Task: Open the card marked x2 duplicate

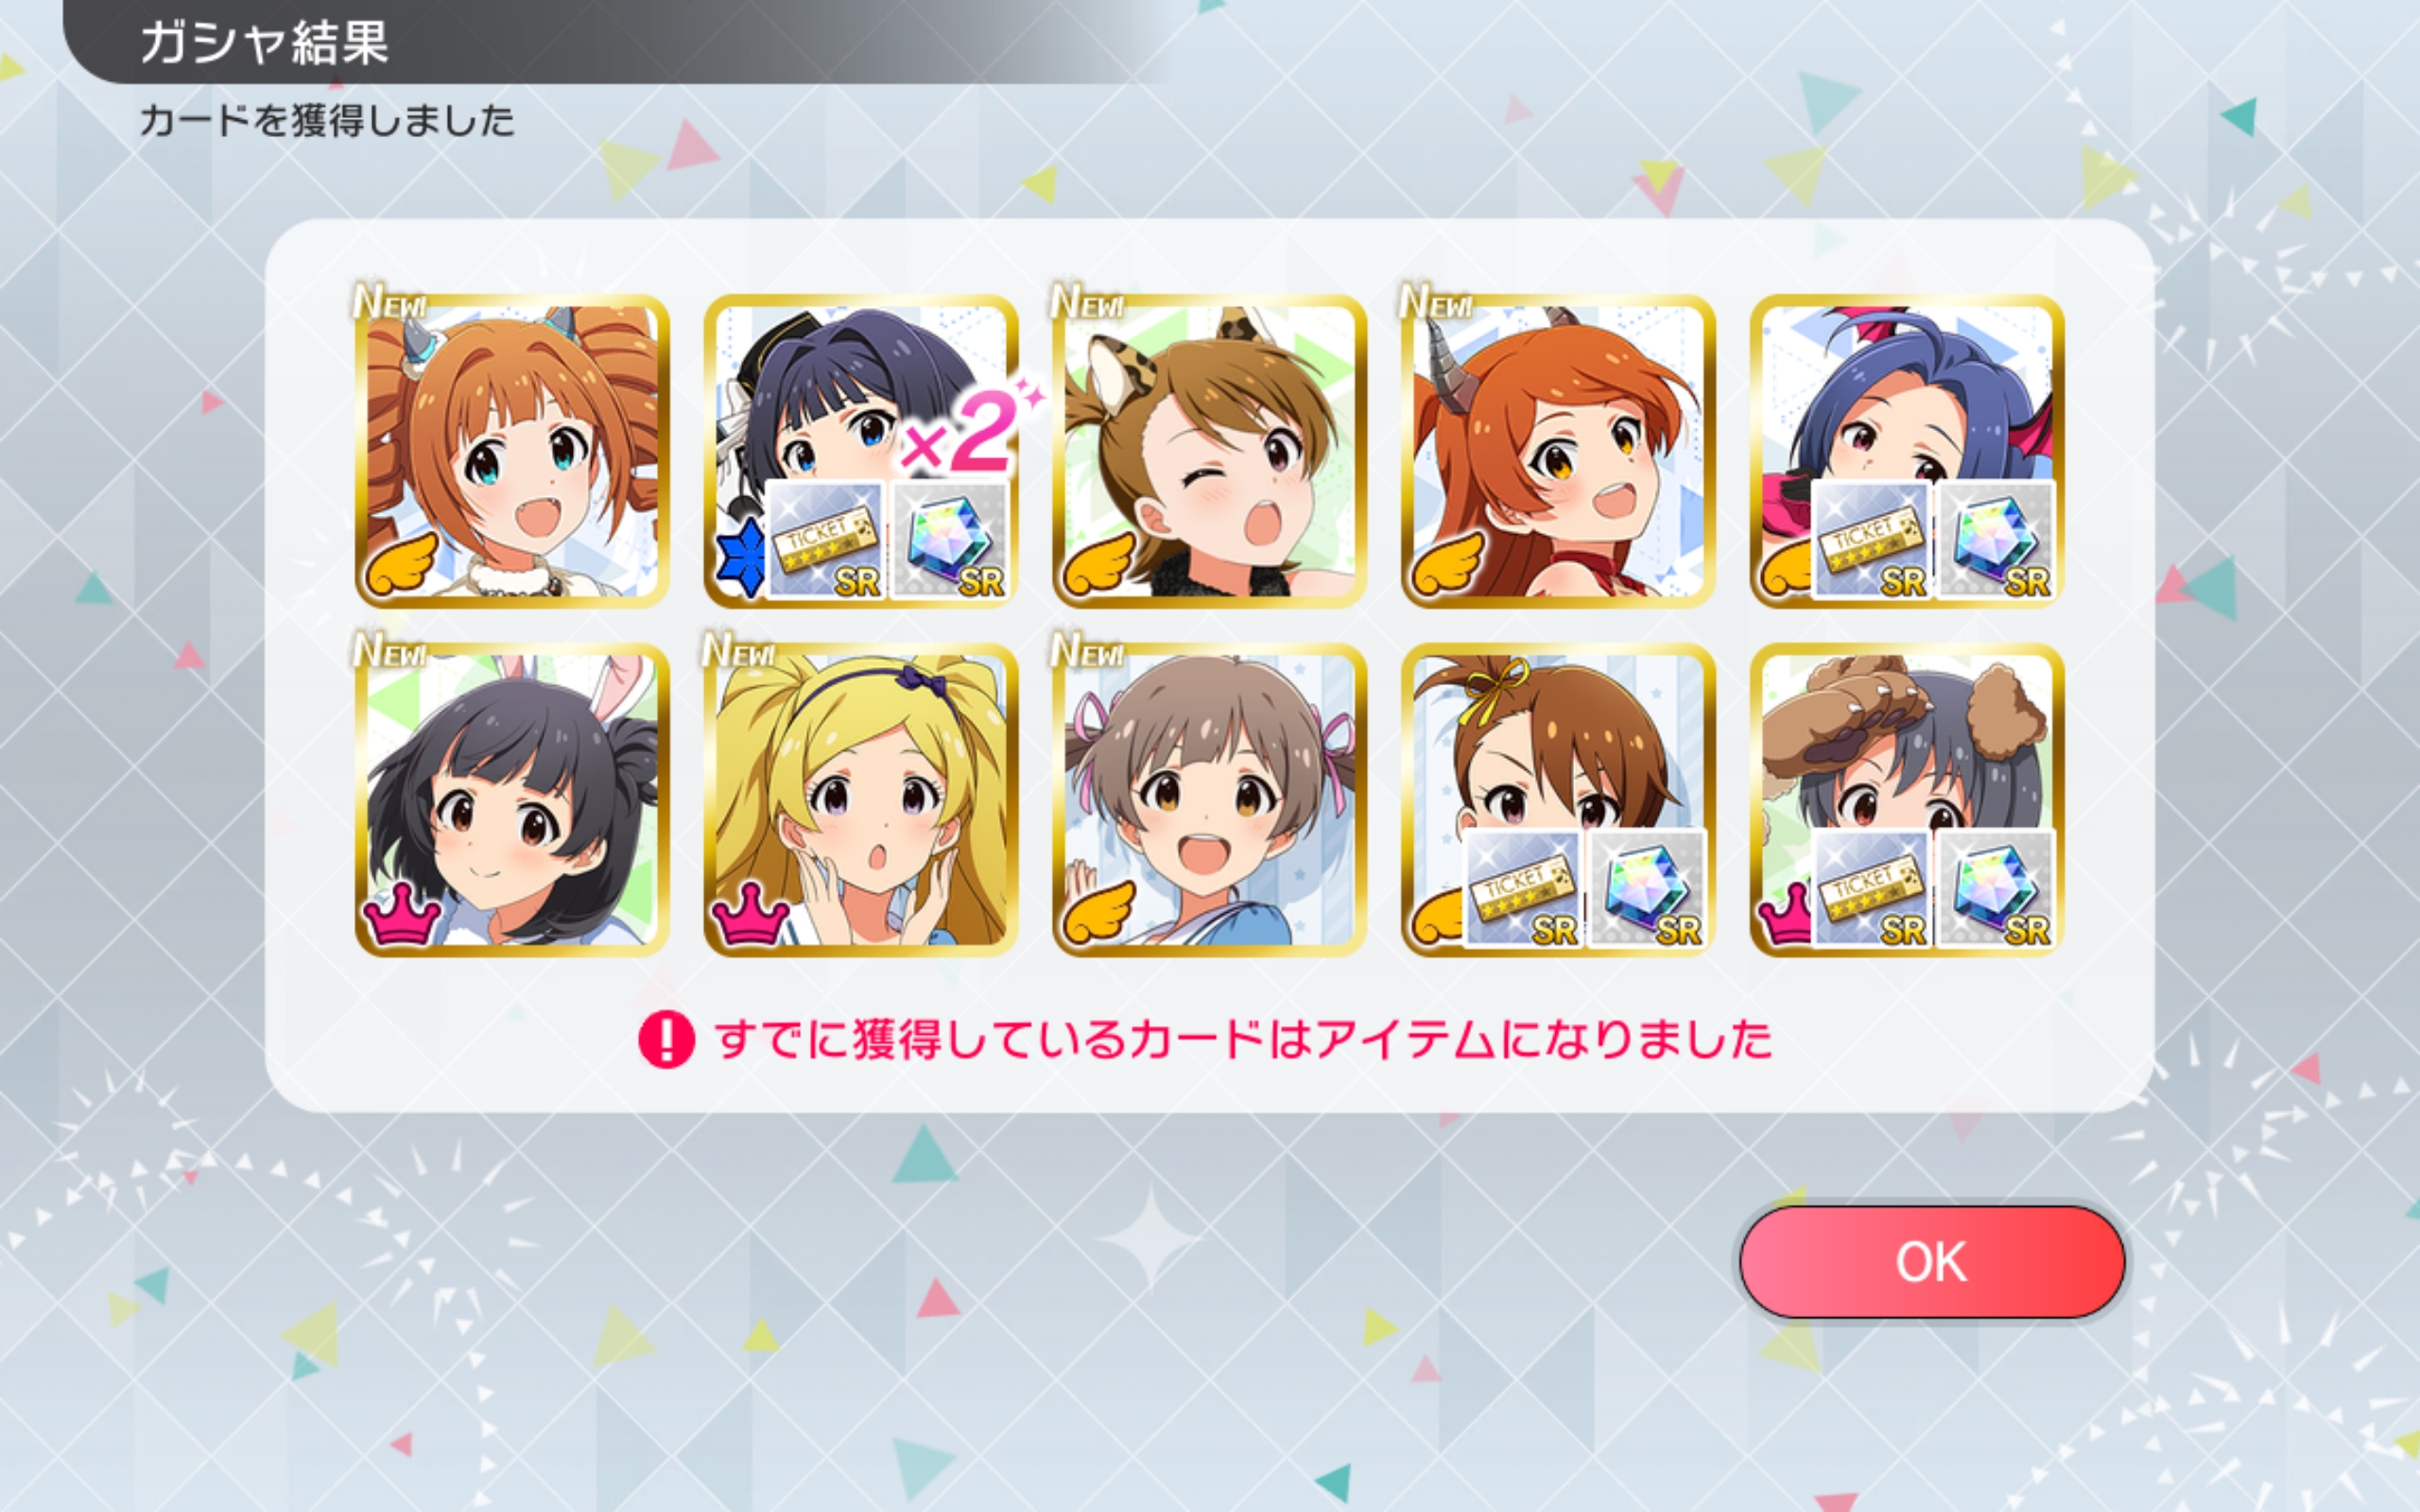Action: (861, 451)
